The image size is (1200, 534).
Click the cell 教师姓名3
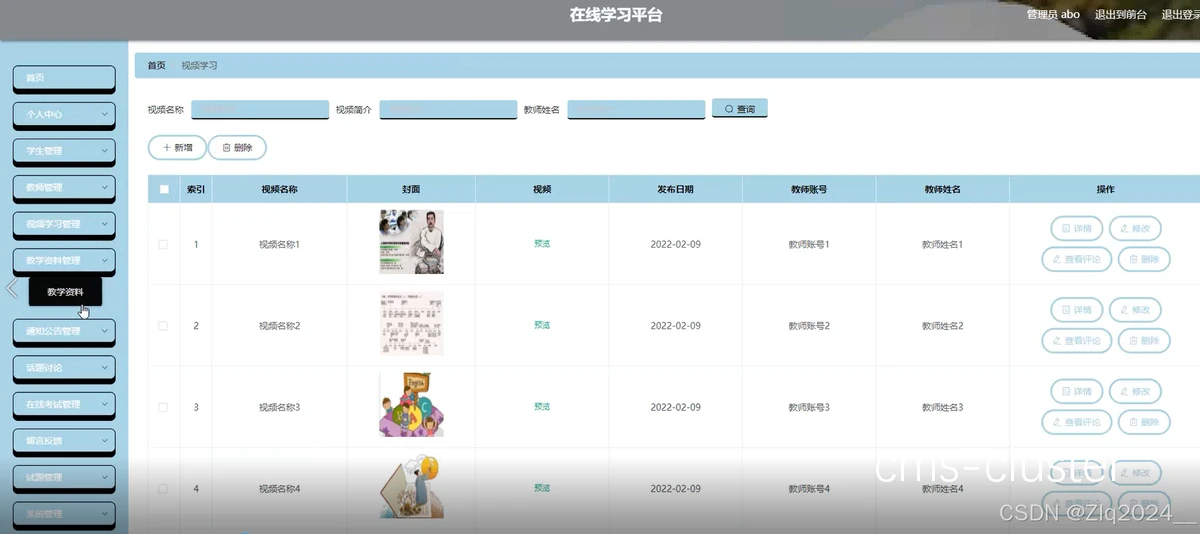(943, 407)
